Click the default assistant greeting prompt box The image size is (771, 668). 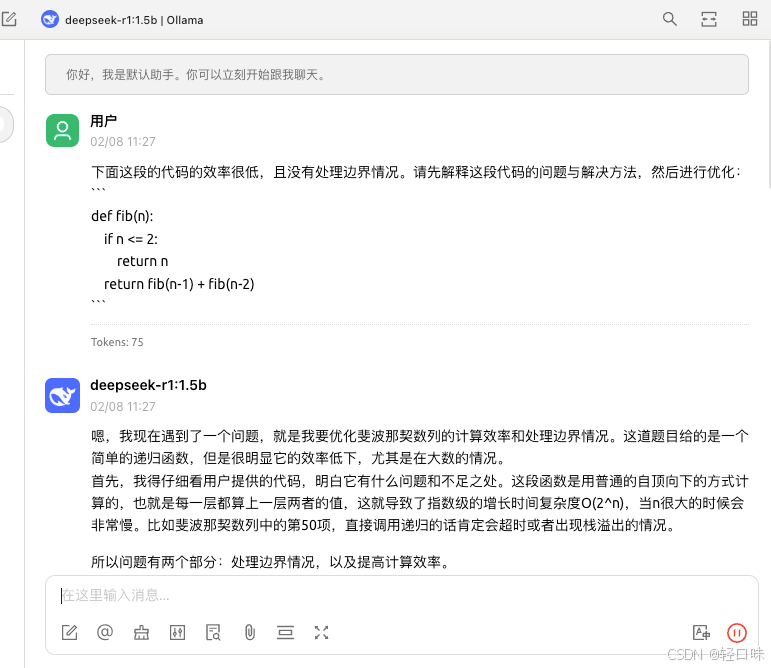point(397,75)
